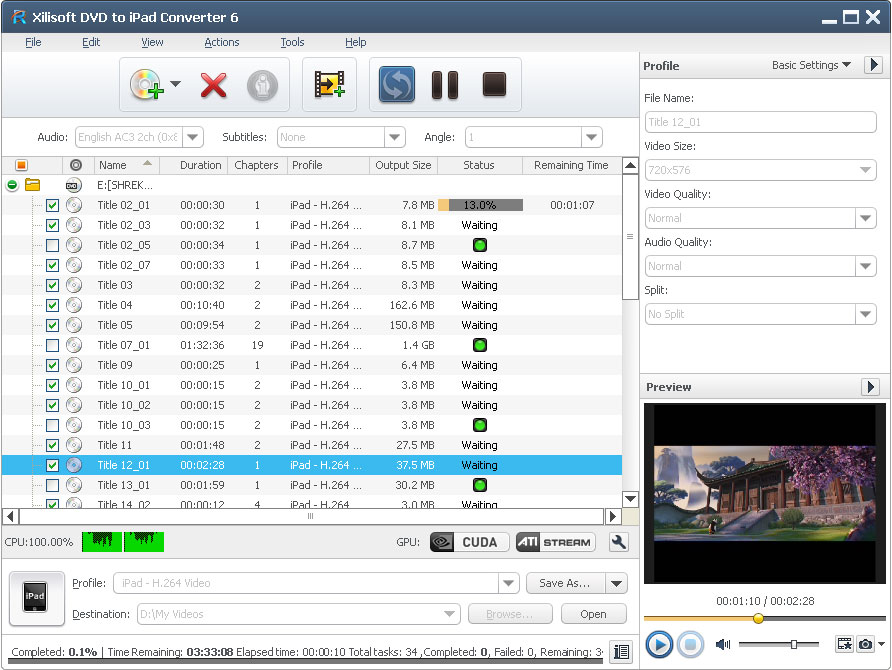Open settings via the wrench icon

618,541
